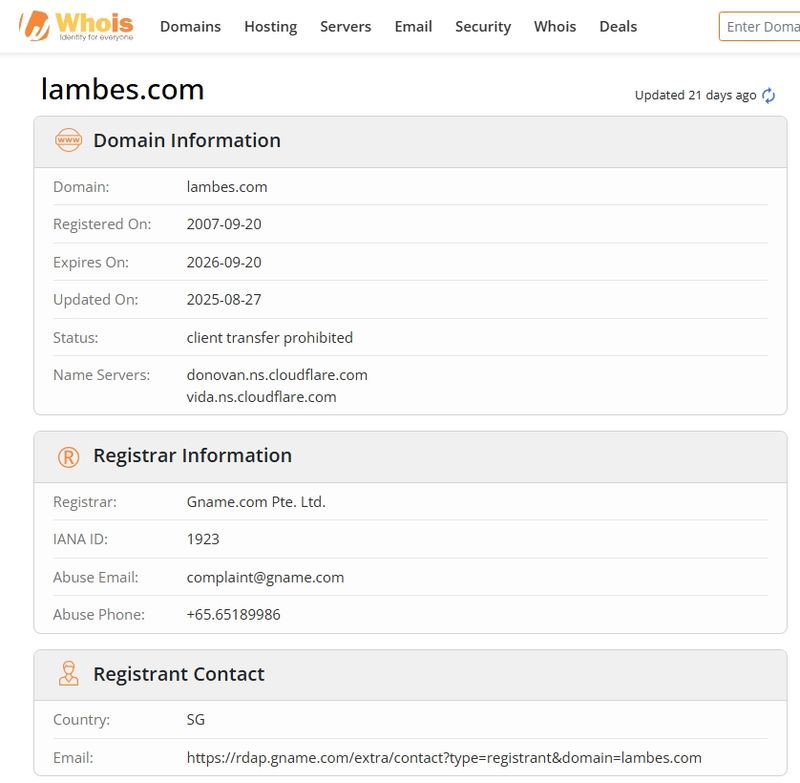This screenshot has height=783, width=800.
Task: Open the Whois menu item
Action: [x=555, y=27]
